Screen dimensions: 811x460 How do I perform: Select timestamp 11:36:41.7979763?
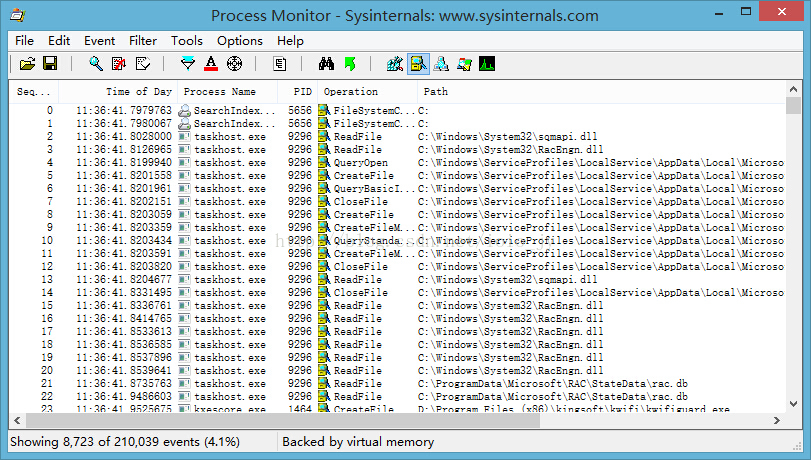point(124,111)
